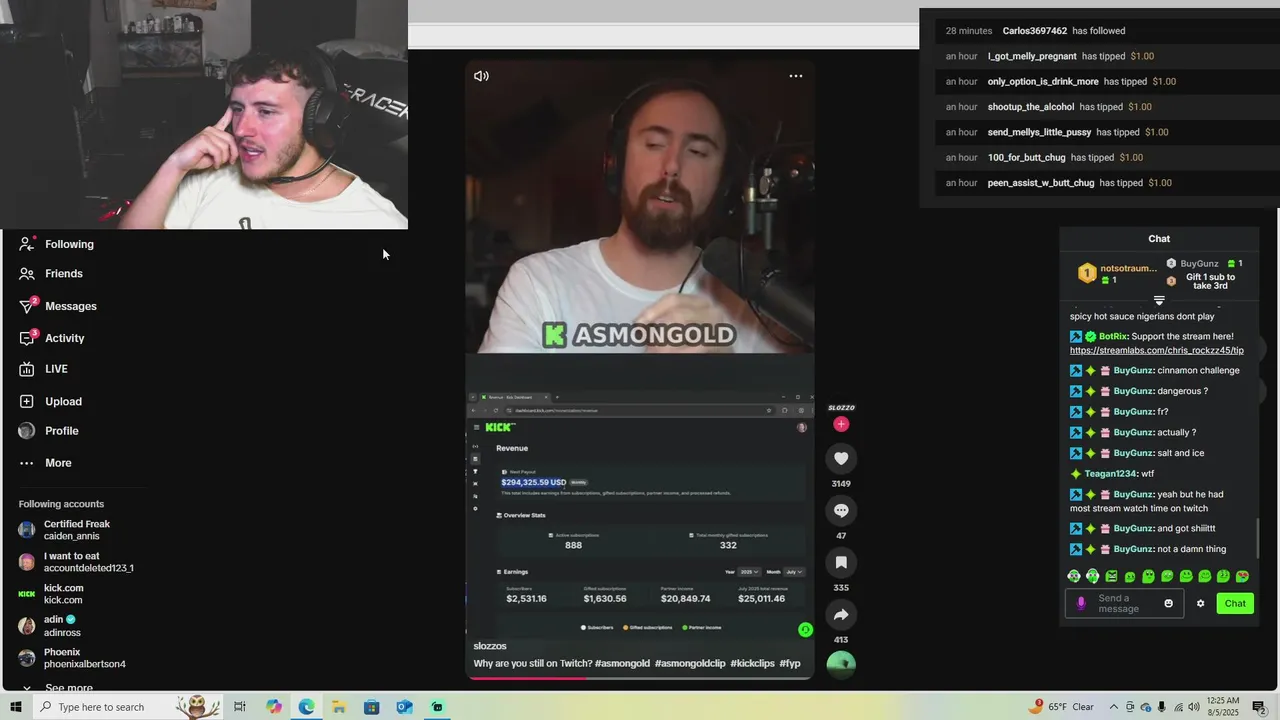Viewport: 1280px width, 720px height.
Task: Open Certified Freak caiden_annis account
Action: pos(65,530)
